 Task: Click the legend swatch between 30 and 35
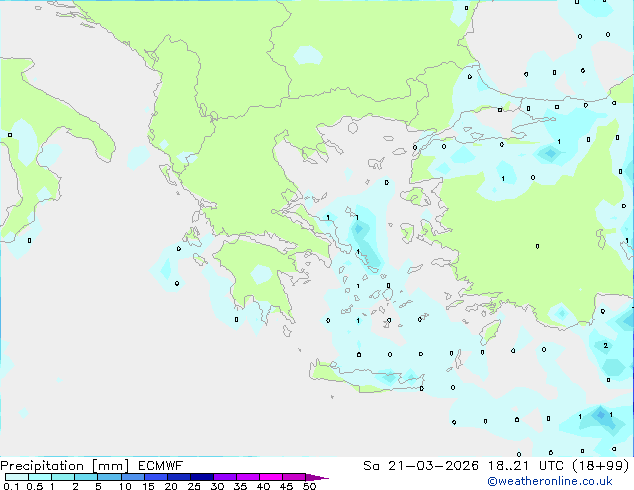tap(225, 477)
